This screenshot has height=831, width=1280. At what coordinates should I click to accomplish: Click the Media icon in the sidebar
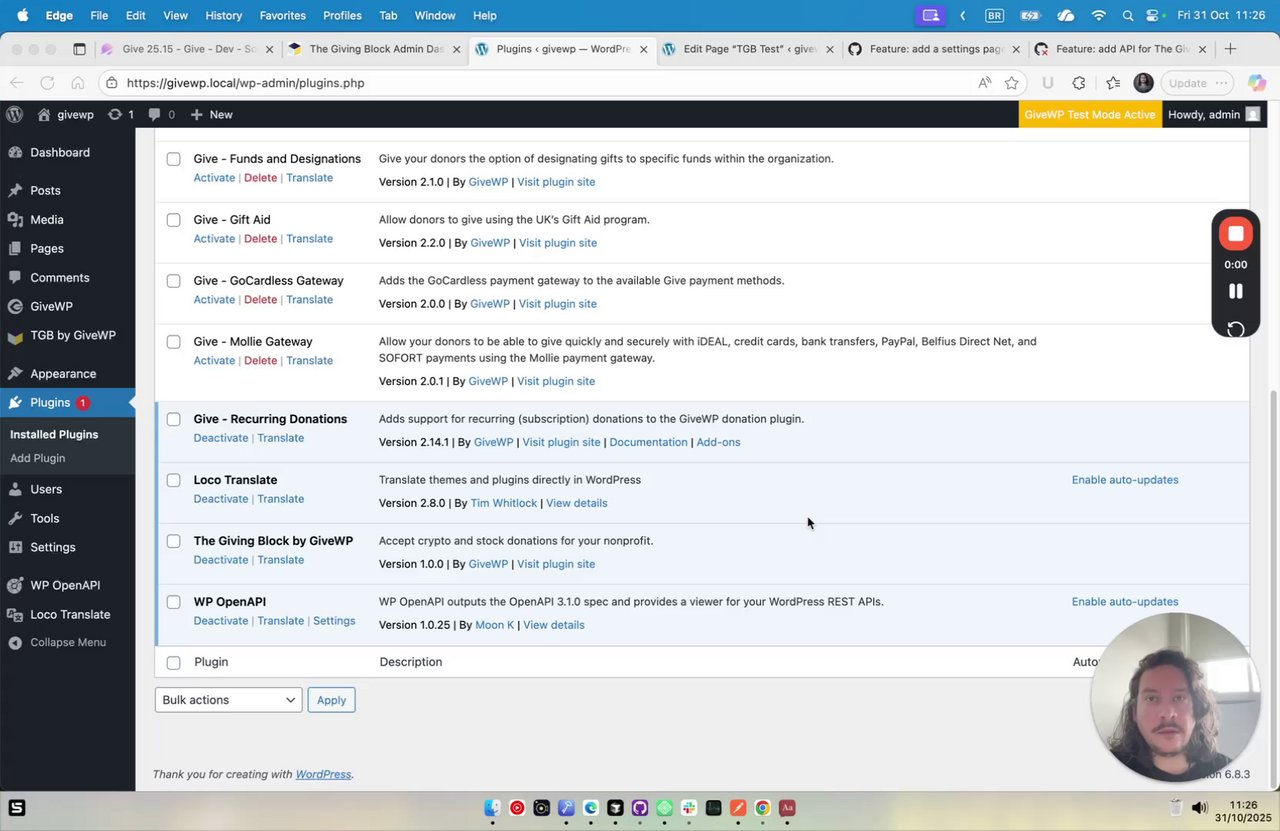coord(15,219)
